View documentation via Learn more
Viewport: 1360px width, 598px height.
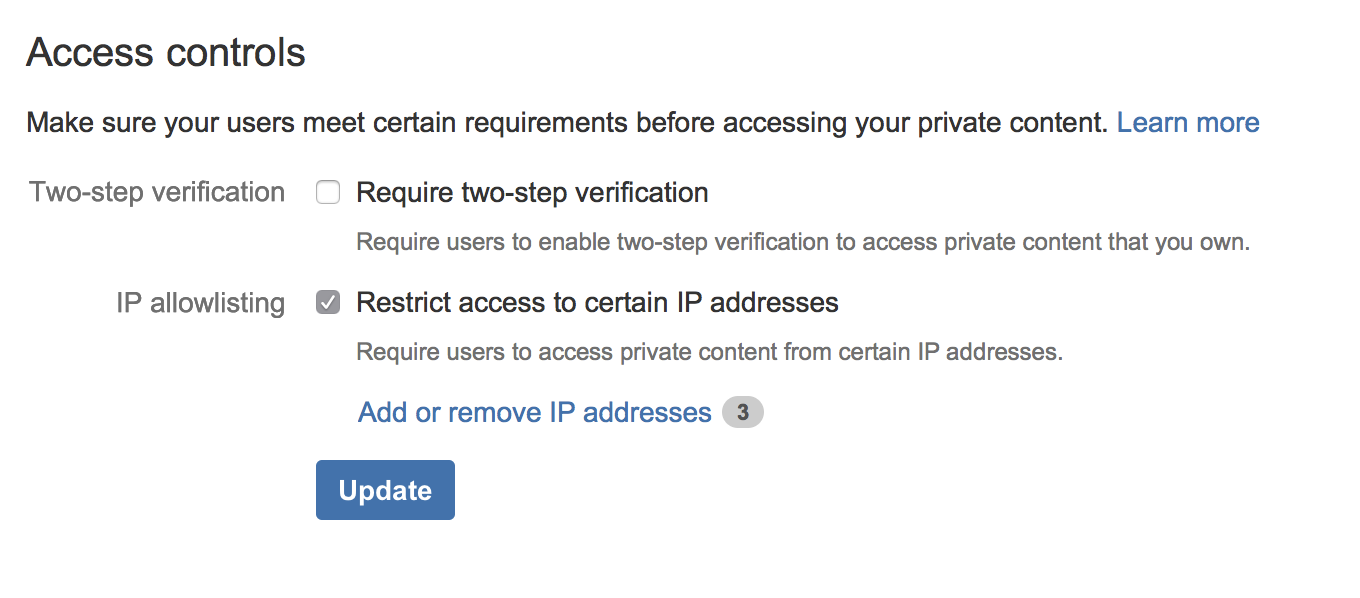[x=1188, y=122]
